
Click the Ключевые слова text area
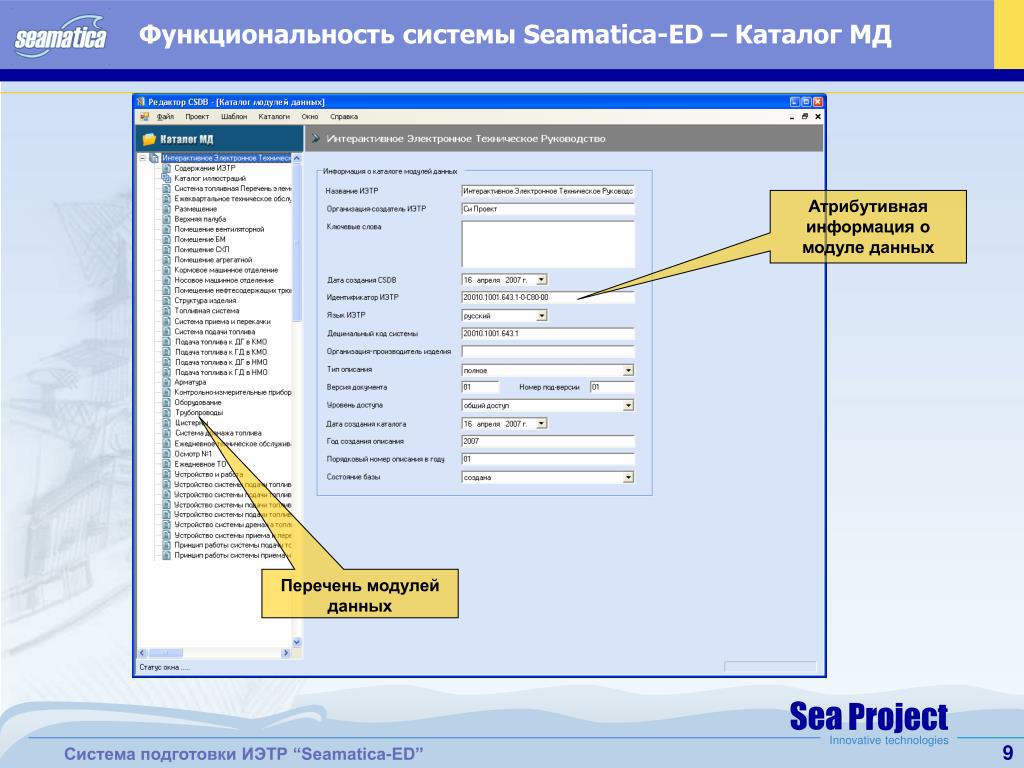[548, 244]
